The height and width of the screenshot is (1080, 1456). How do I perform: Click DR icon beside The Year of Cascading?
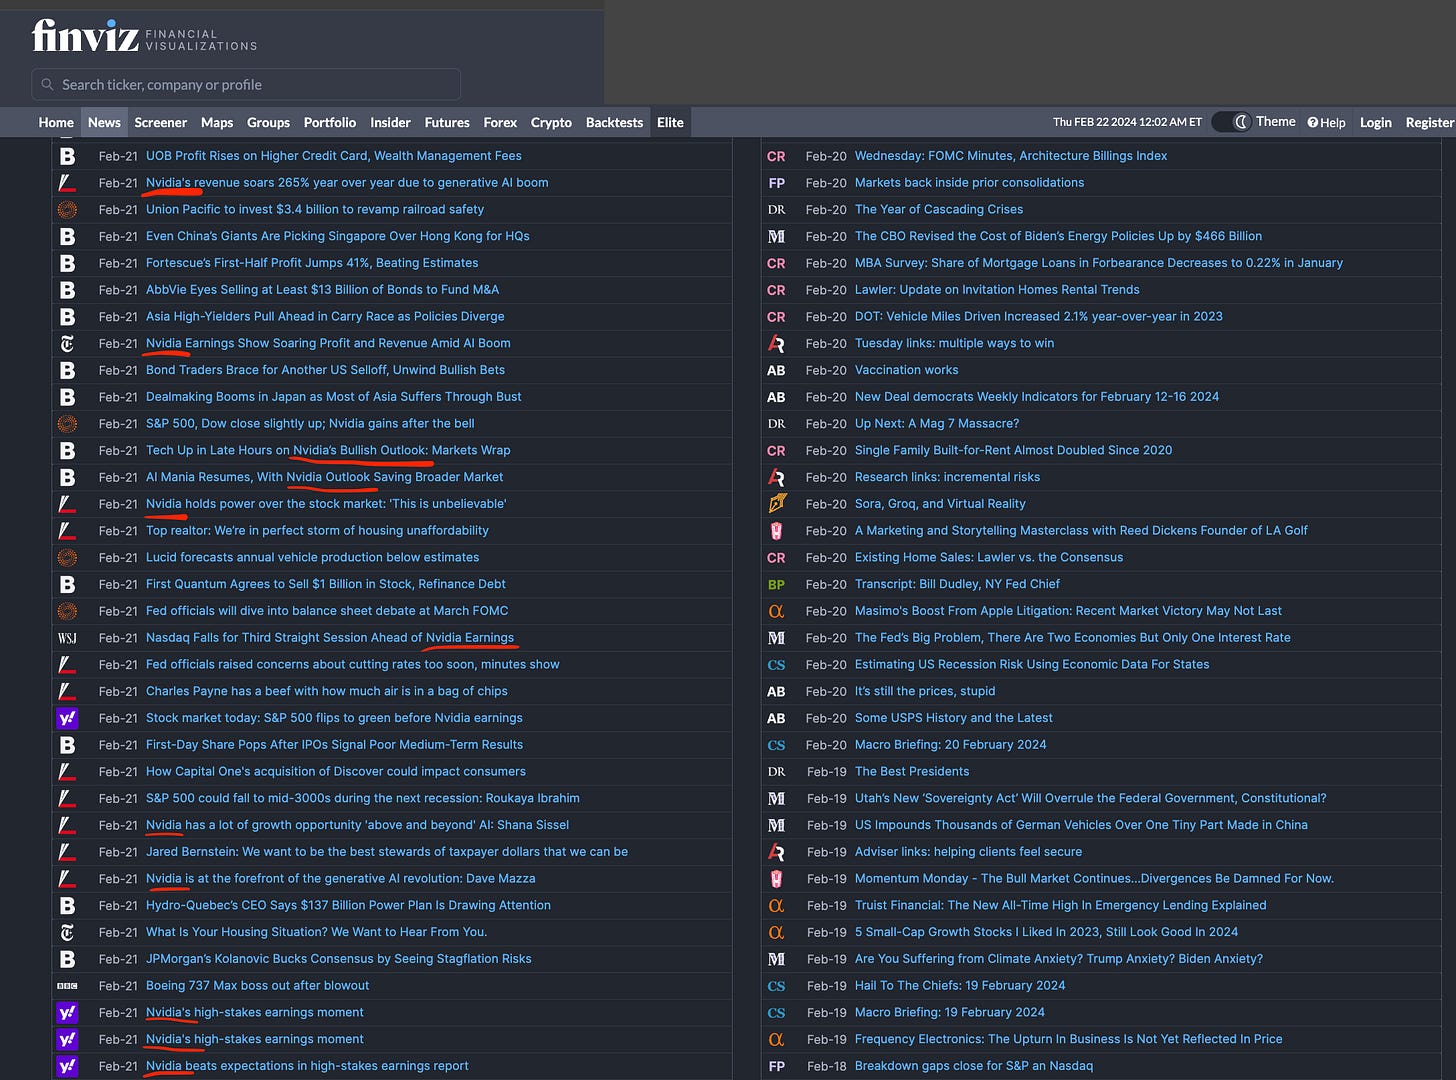click(776, 210)
